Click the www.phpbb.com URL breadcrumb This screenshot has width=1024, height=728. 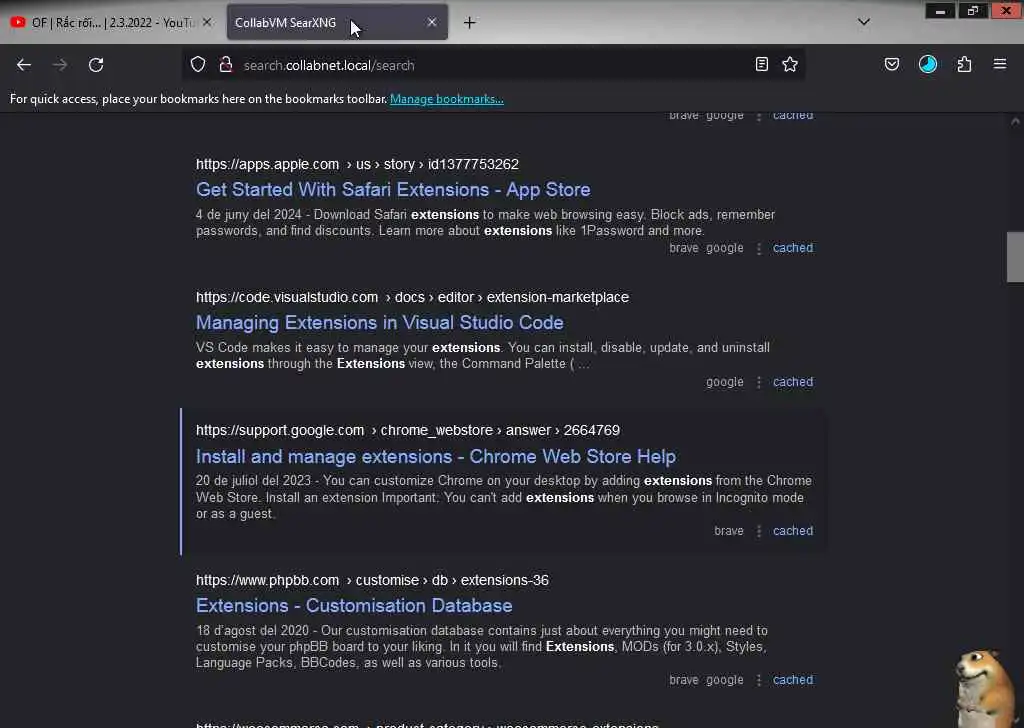point(372,580)
